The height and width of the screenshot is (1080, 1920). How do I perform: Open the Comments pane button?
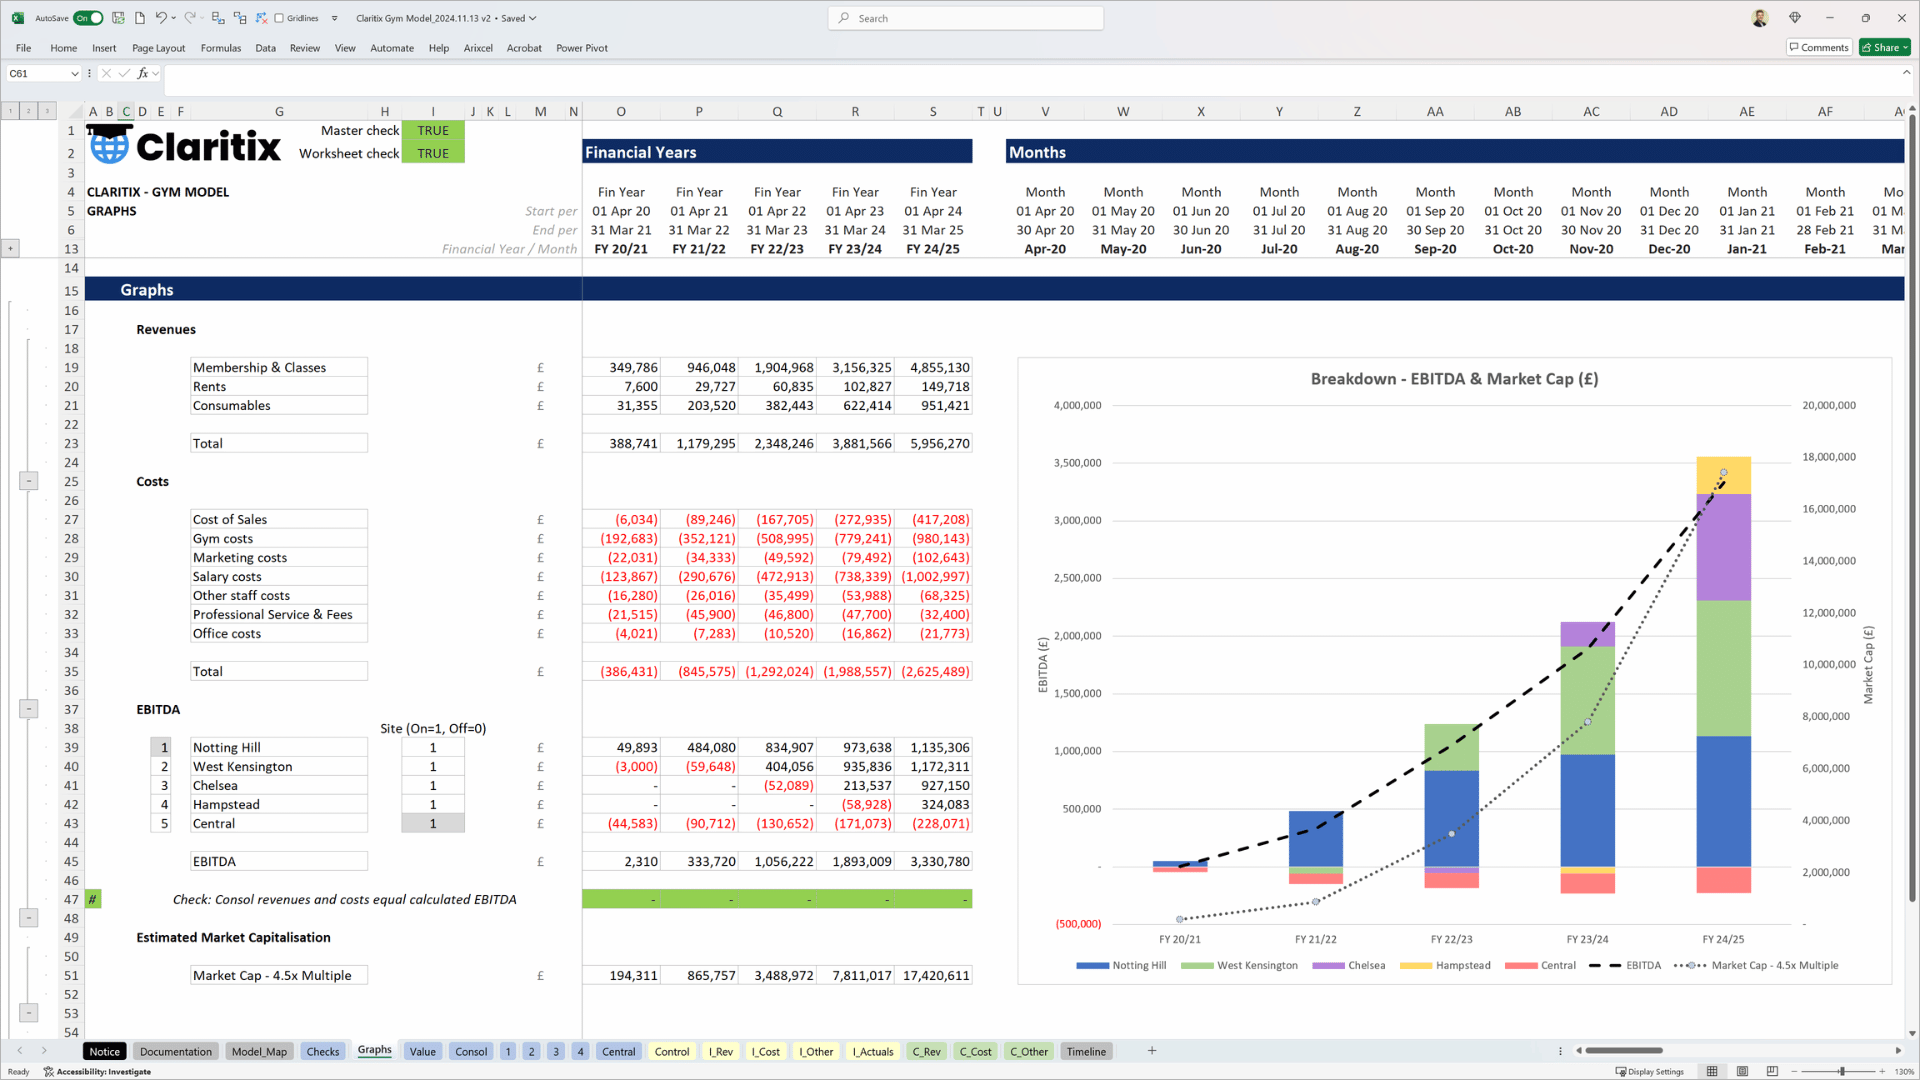(x=1819, y=47)
